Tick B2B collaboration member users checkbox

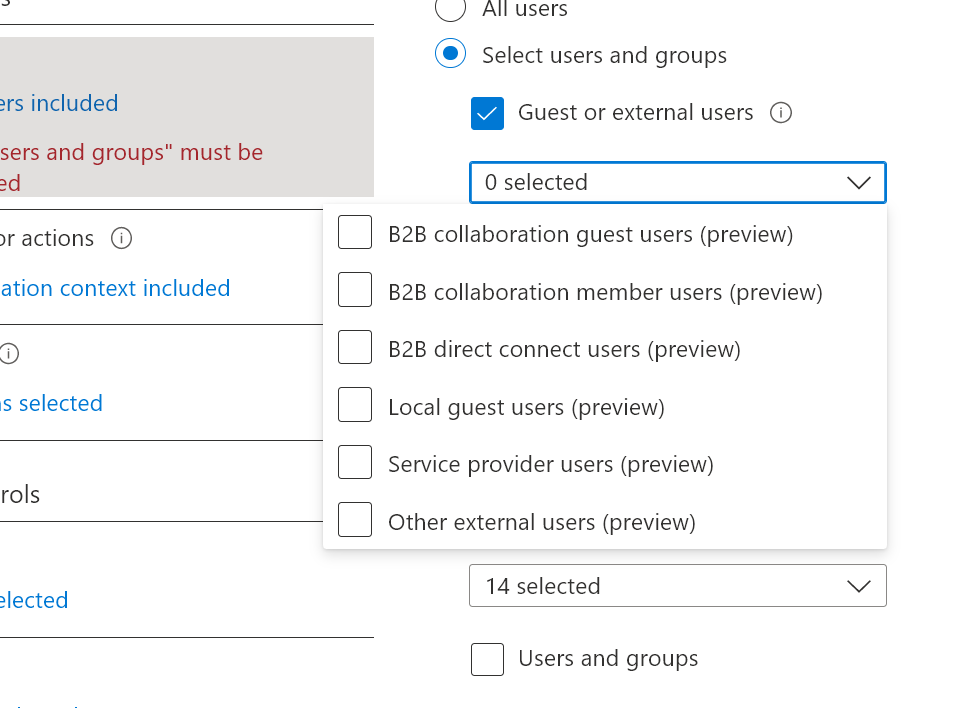coord(355,290)
